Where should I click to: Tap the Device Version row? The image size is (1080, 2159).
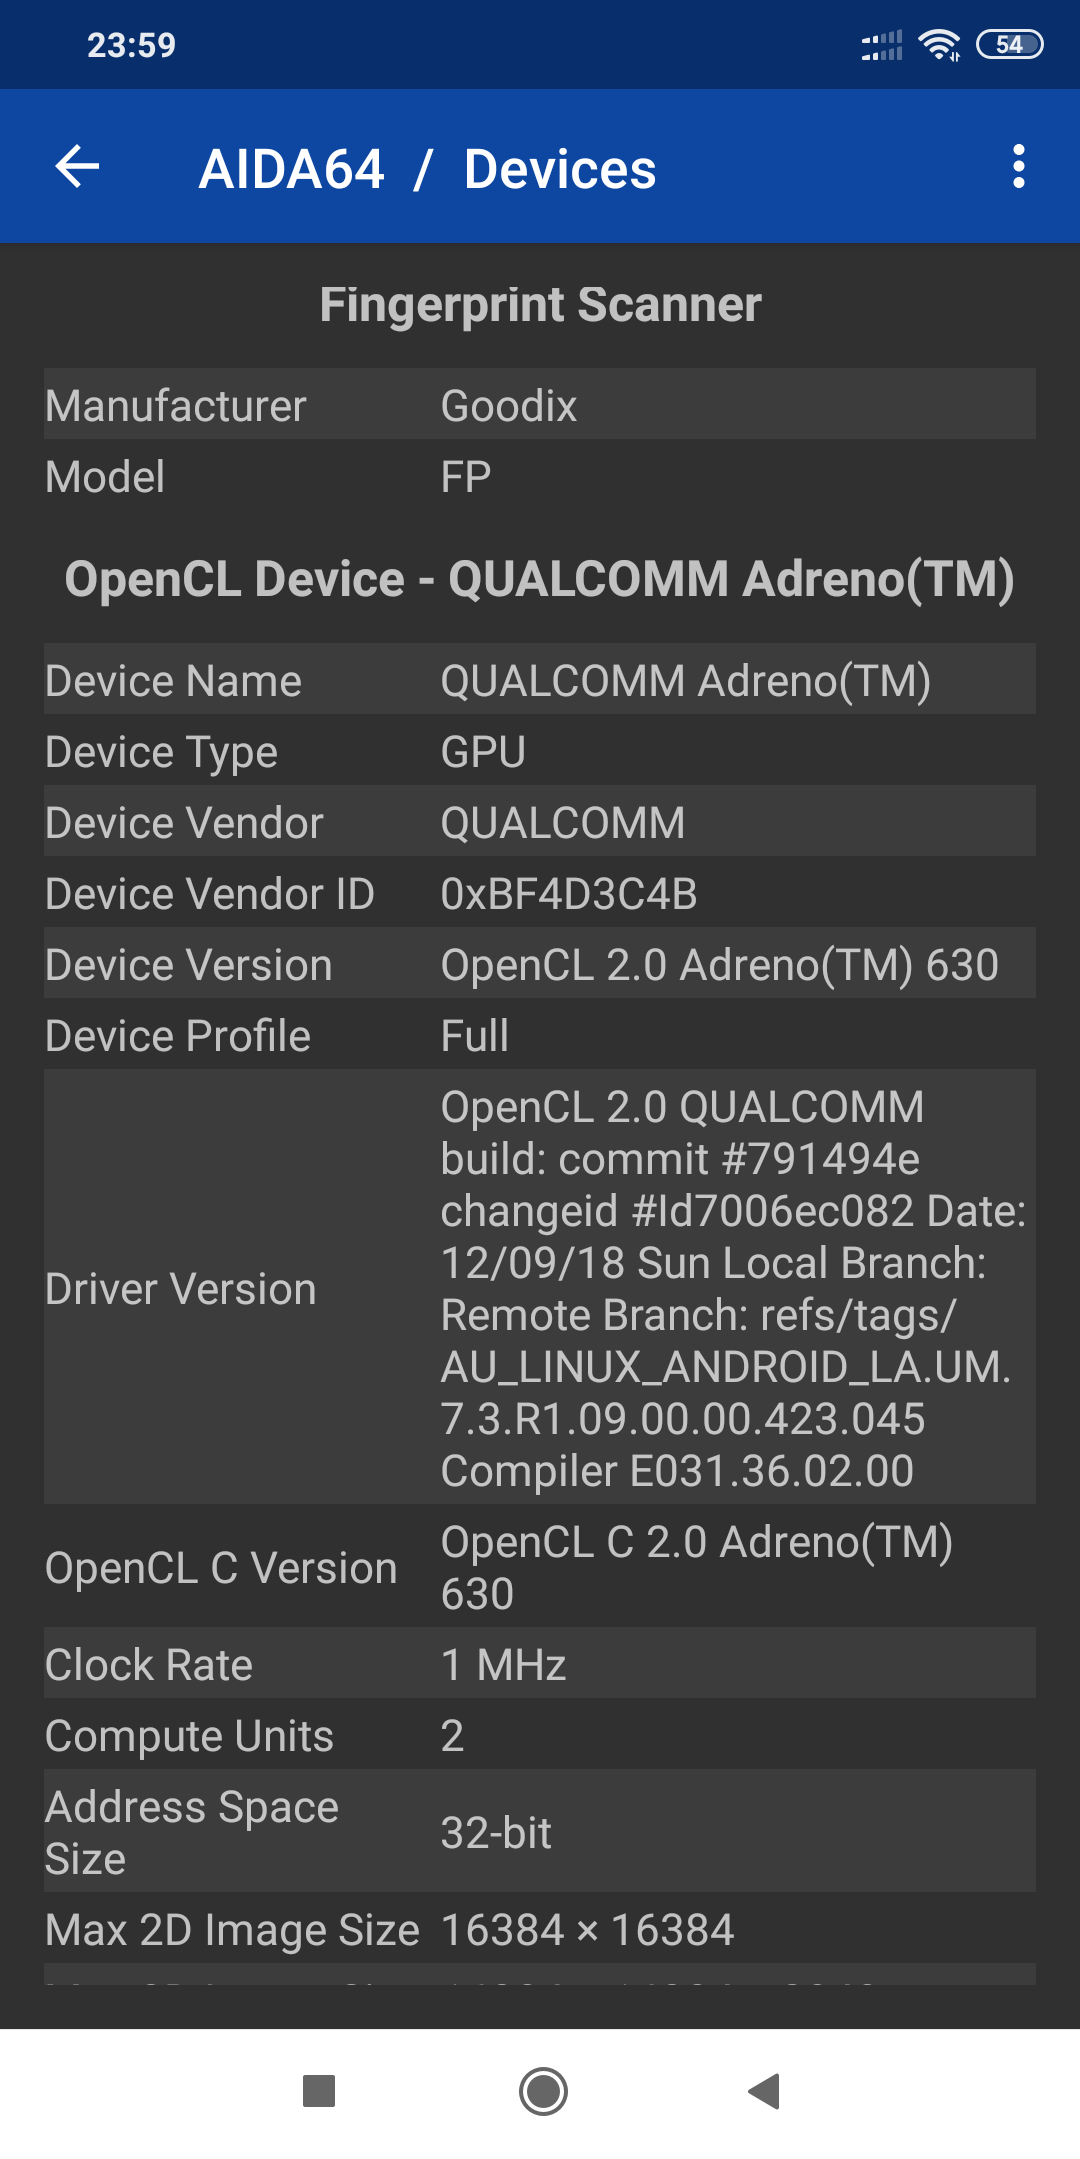[x=540, y=964]
